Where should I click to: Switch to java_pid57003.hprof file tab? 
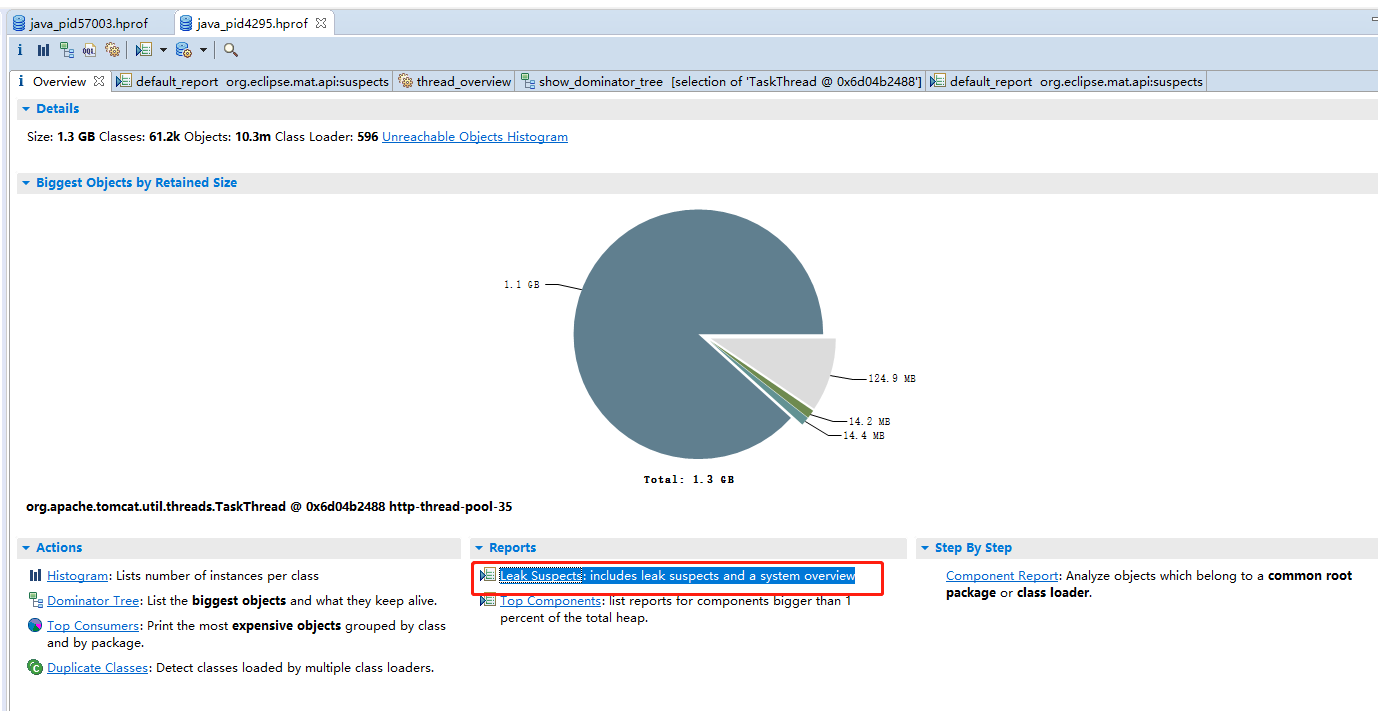(87, 23)
